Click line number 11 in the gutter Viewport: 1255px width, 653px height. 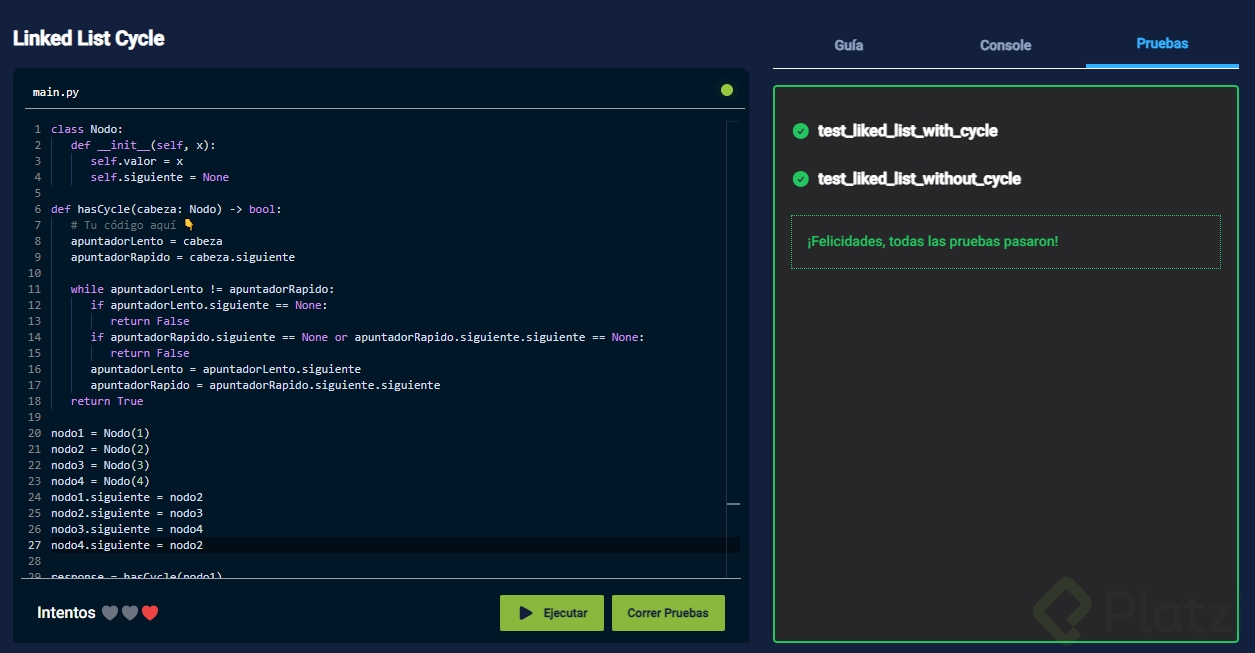35,289
